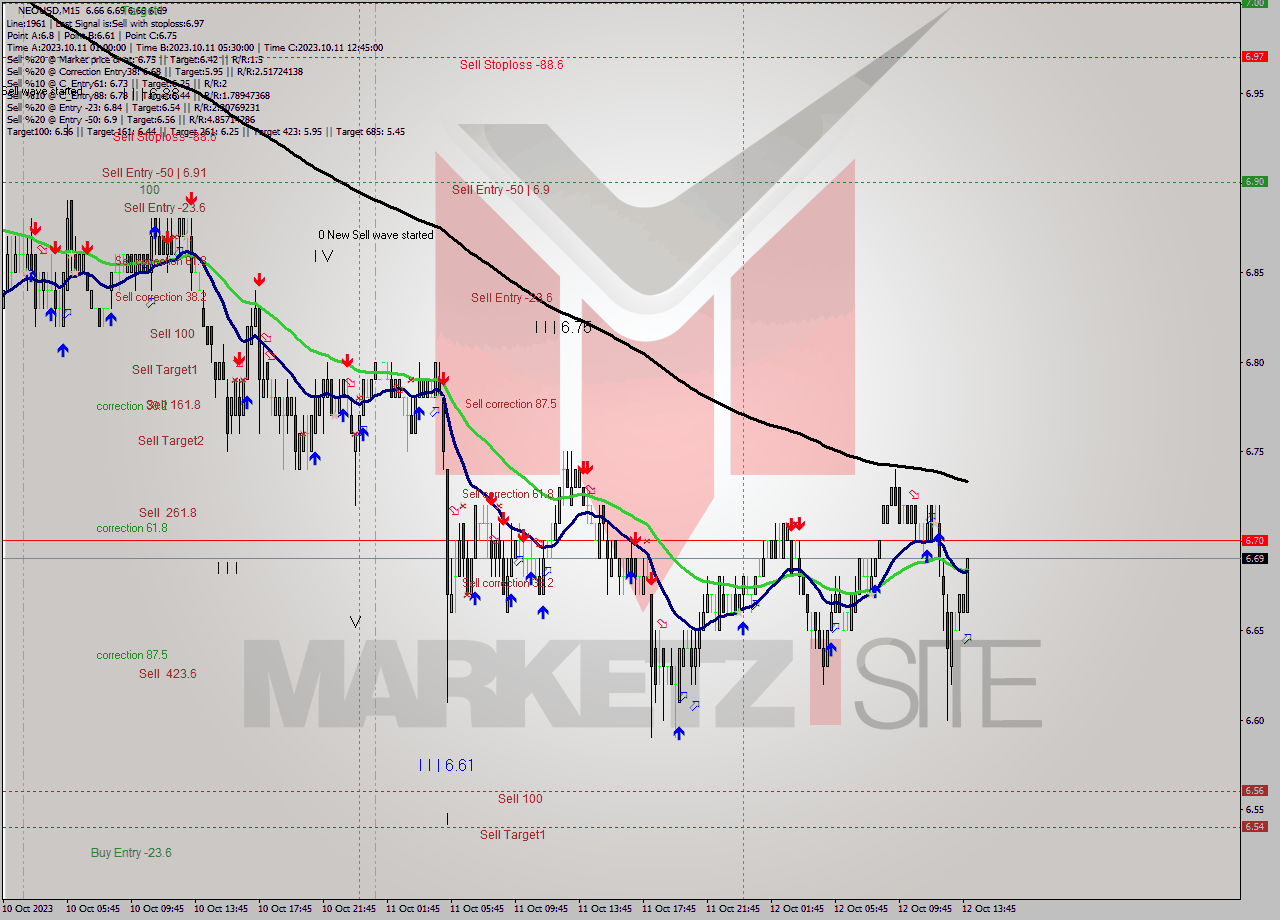Click the red 6.97 price tag on the price axis

(x=1254, y=57)
